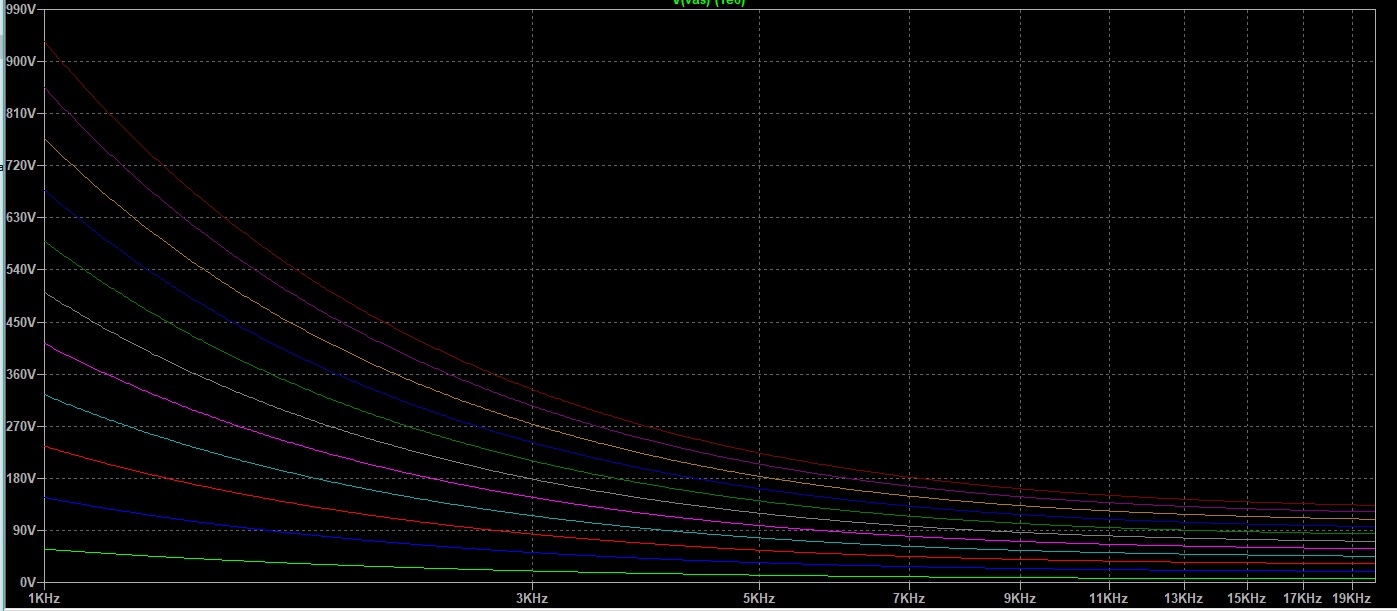Click the 17KHz axis label
This screenshot has height=611, width=1397.
[1303, 599]
